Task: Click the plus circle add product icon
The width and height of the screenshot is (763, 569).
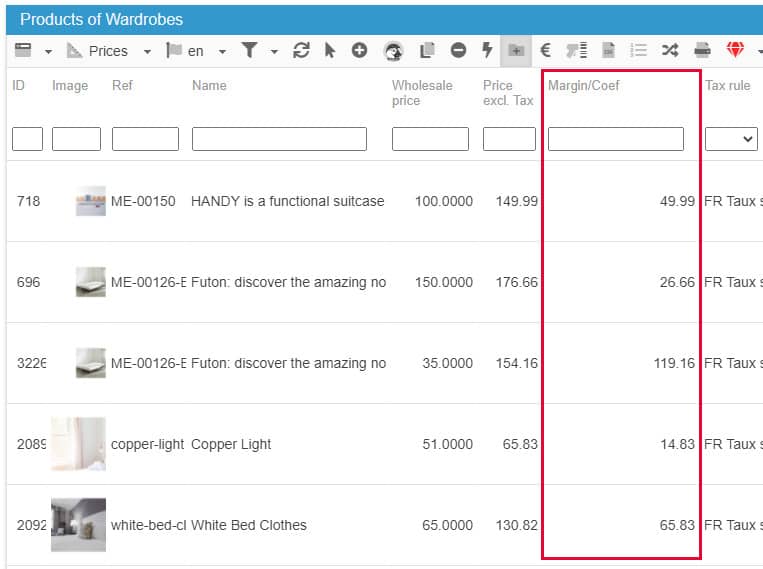Action: (x=359, y=50)
